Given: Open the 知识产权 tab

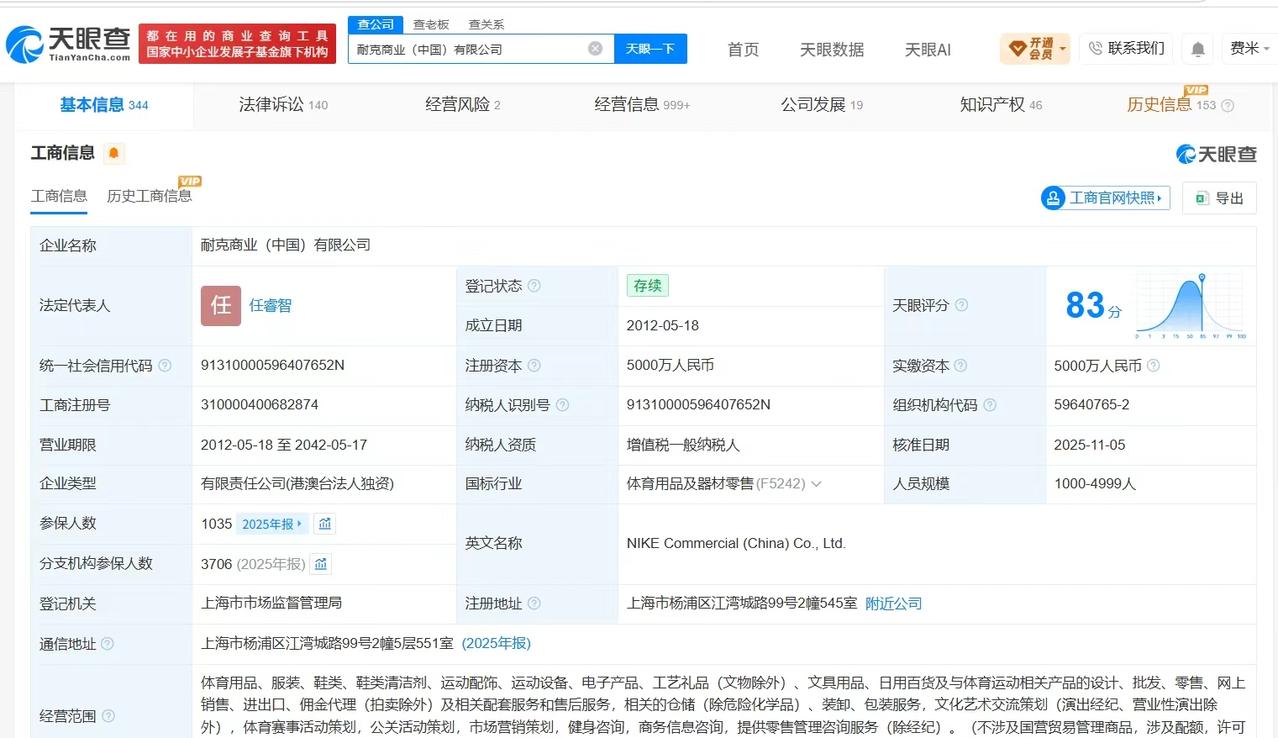Looking at the screenshot, I should [1001, 105].
